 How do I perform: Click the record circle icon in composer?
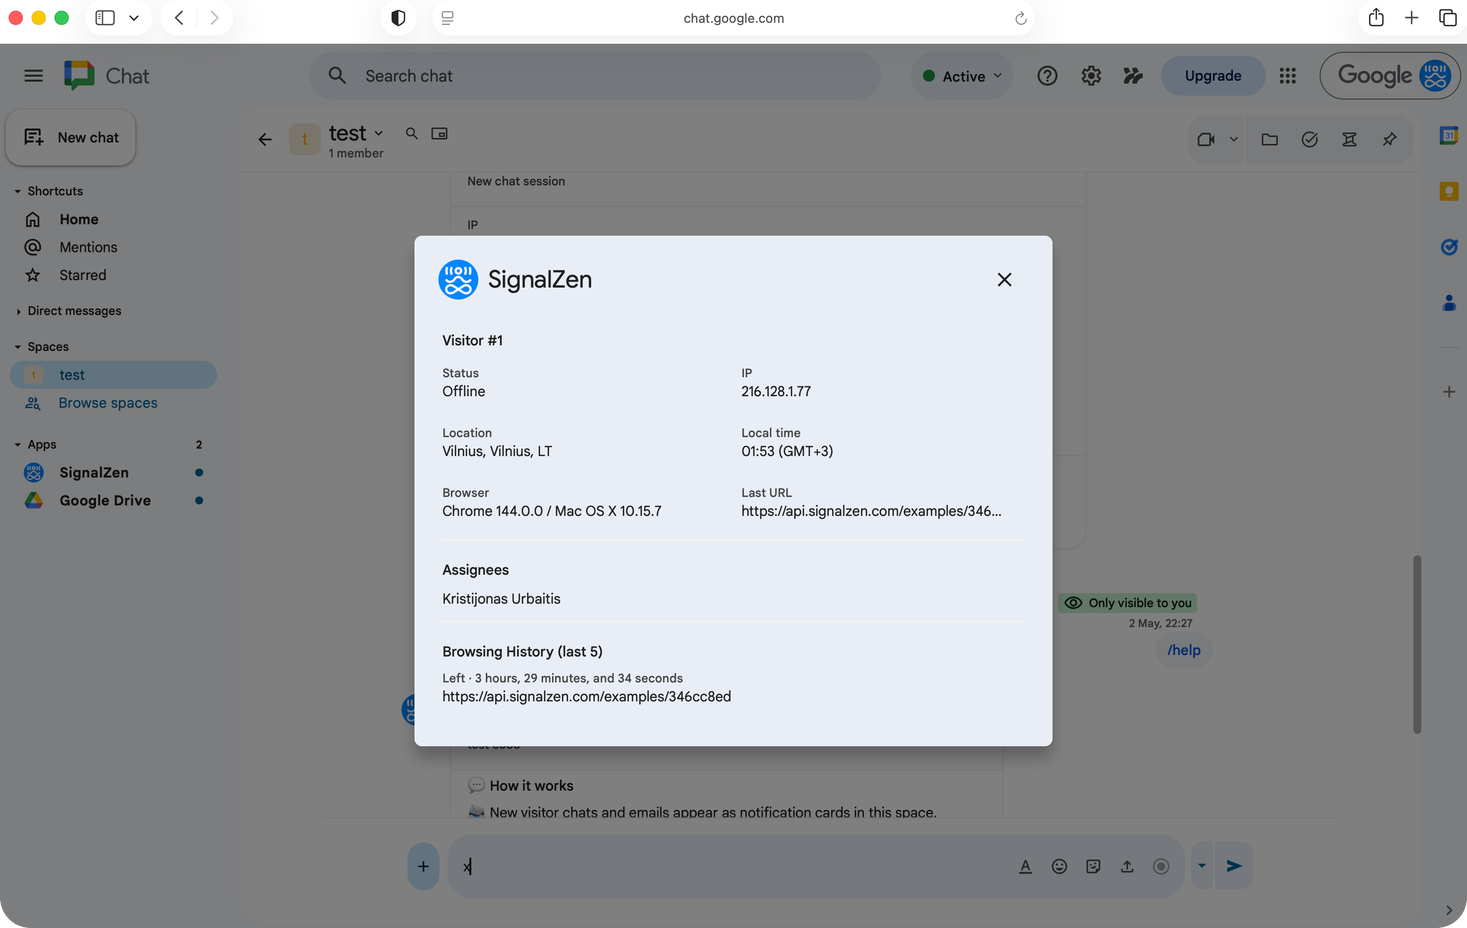tap(1161, 867)
